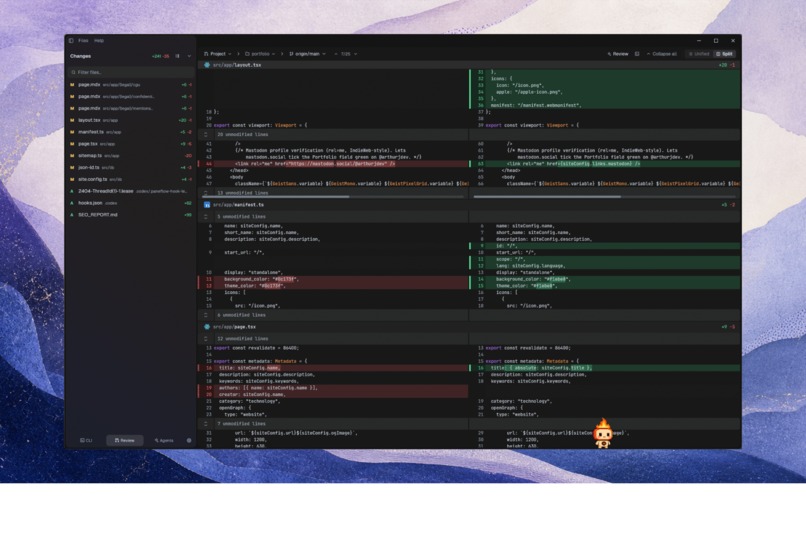Screen dimensions: 806x537
Task: Focus the Filter files input
Action: click(131, 72)
